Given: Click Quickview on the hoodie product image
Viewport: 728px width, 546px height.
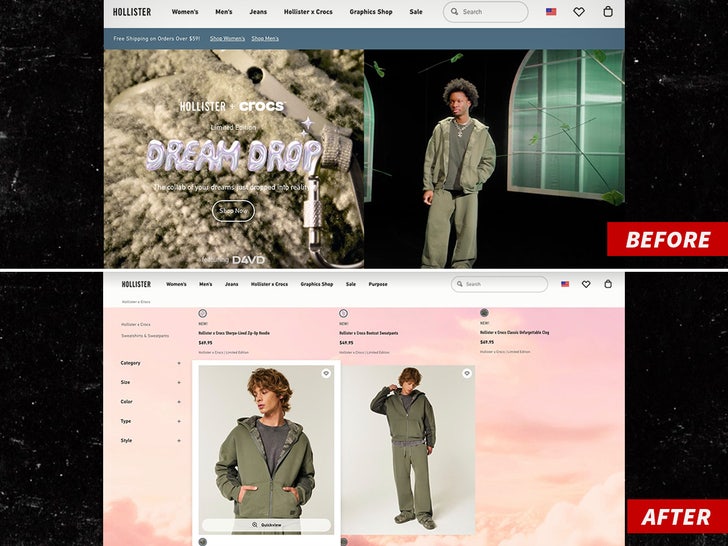Looking at the screenshot, I should (x=266, y=524).
